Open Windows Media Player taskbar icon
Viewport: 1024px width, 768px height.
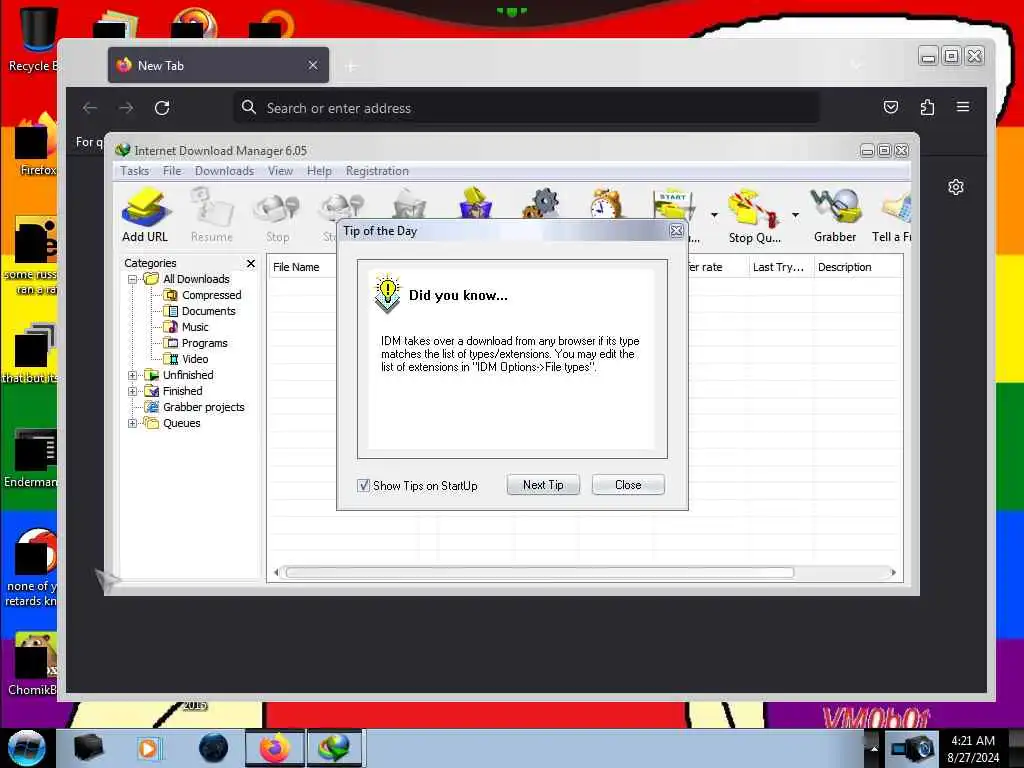(x=149, y=748)
